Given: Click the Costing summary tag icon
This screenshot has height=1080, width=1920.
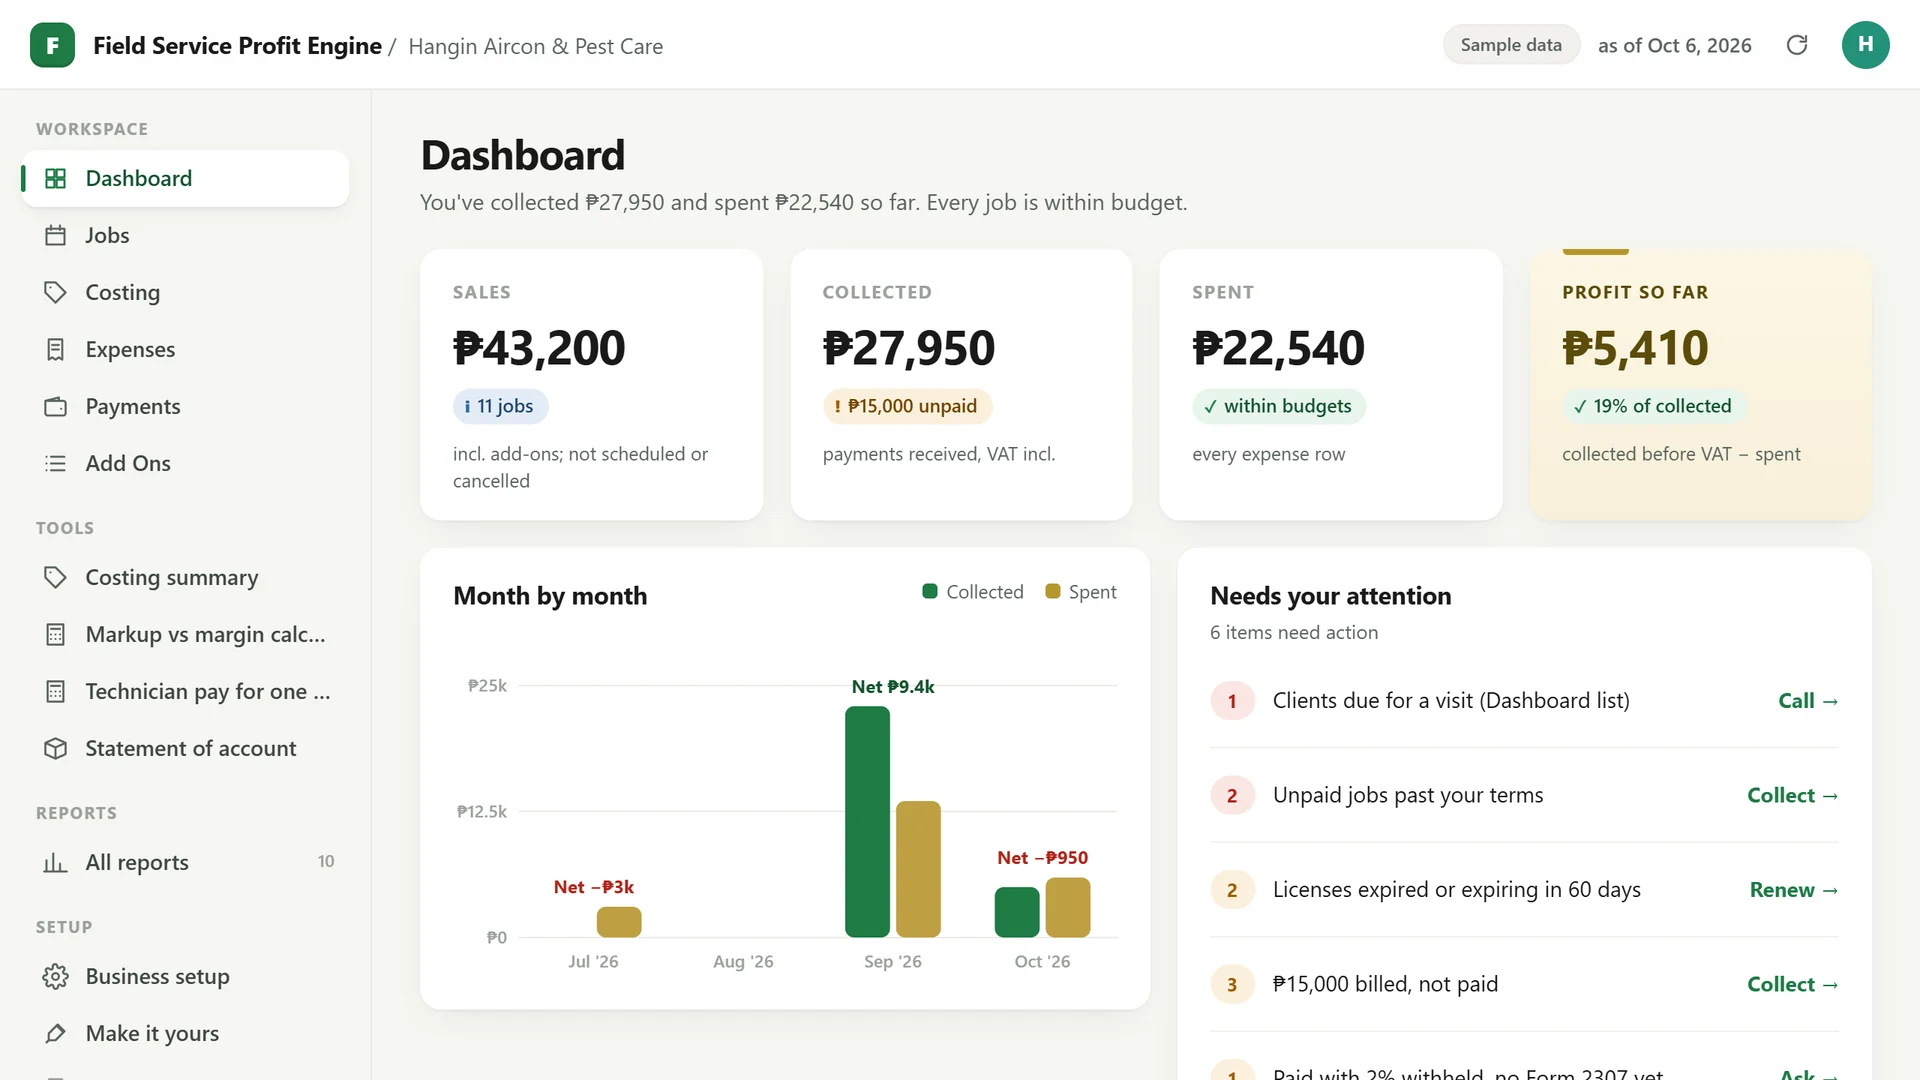Looking at the screenshot, I should click(x=56, y=577).
